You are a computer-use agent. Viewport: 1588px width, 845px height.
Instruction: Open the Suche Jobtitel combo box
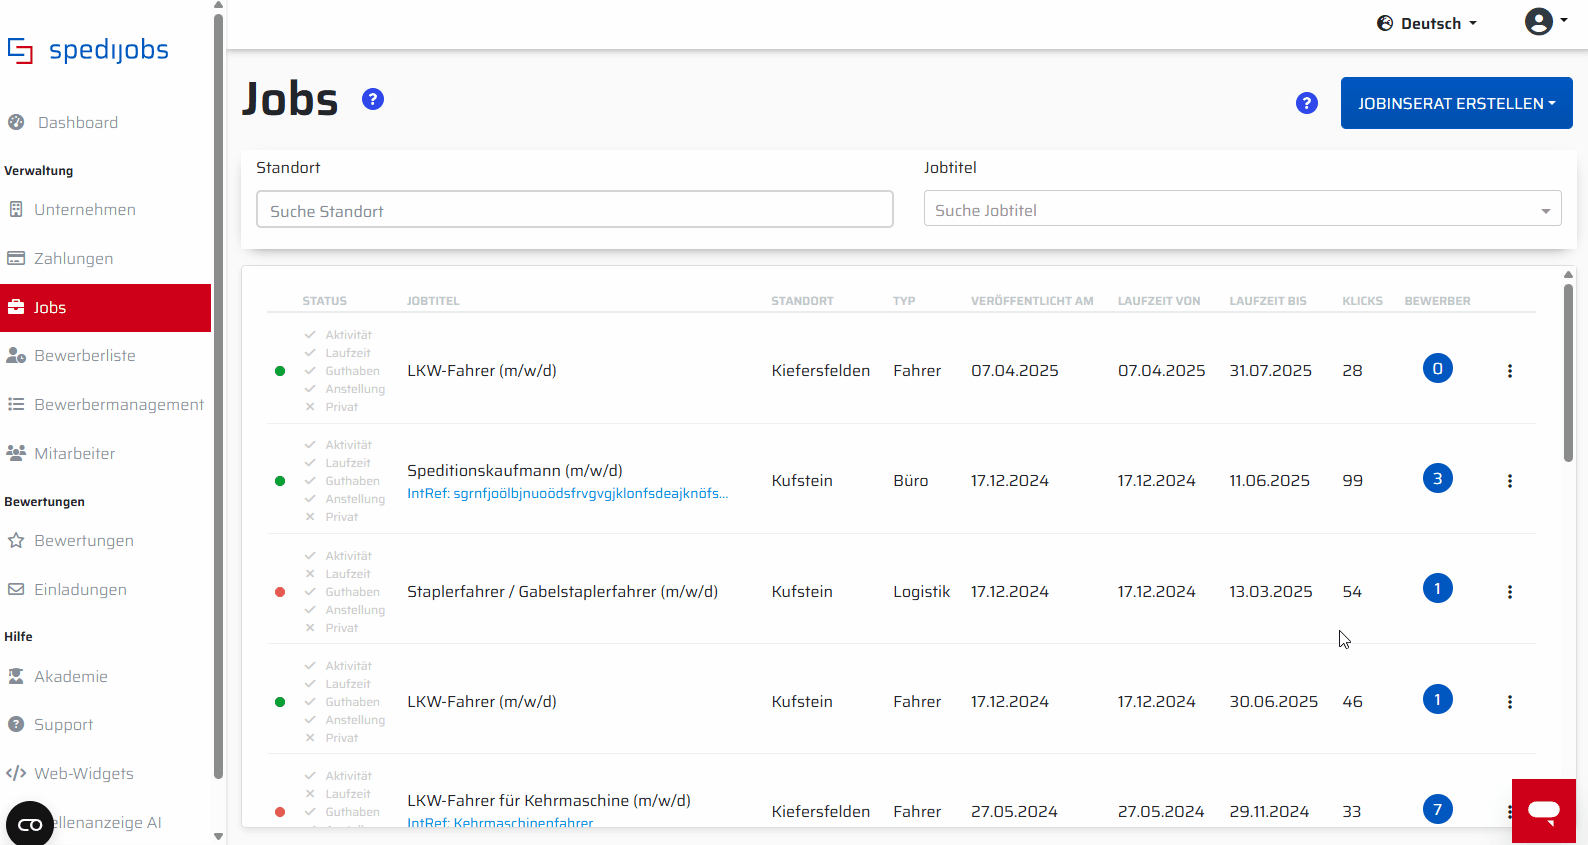[1243, 209]
